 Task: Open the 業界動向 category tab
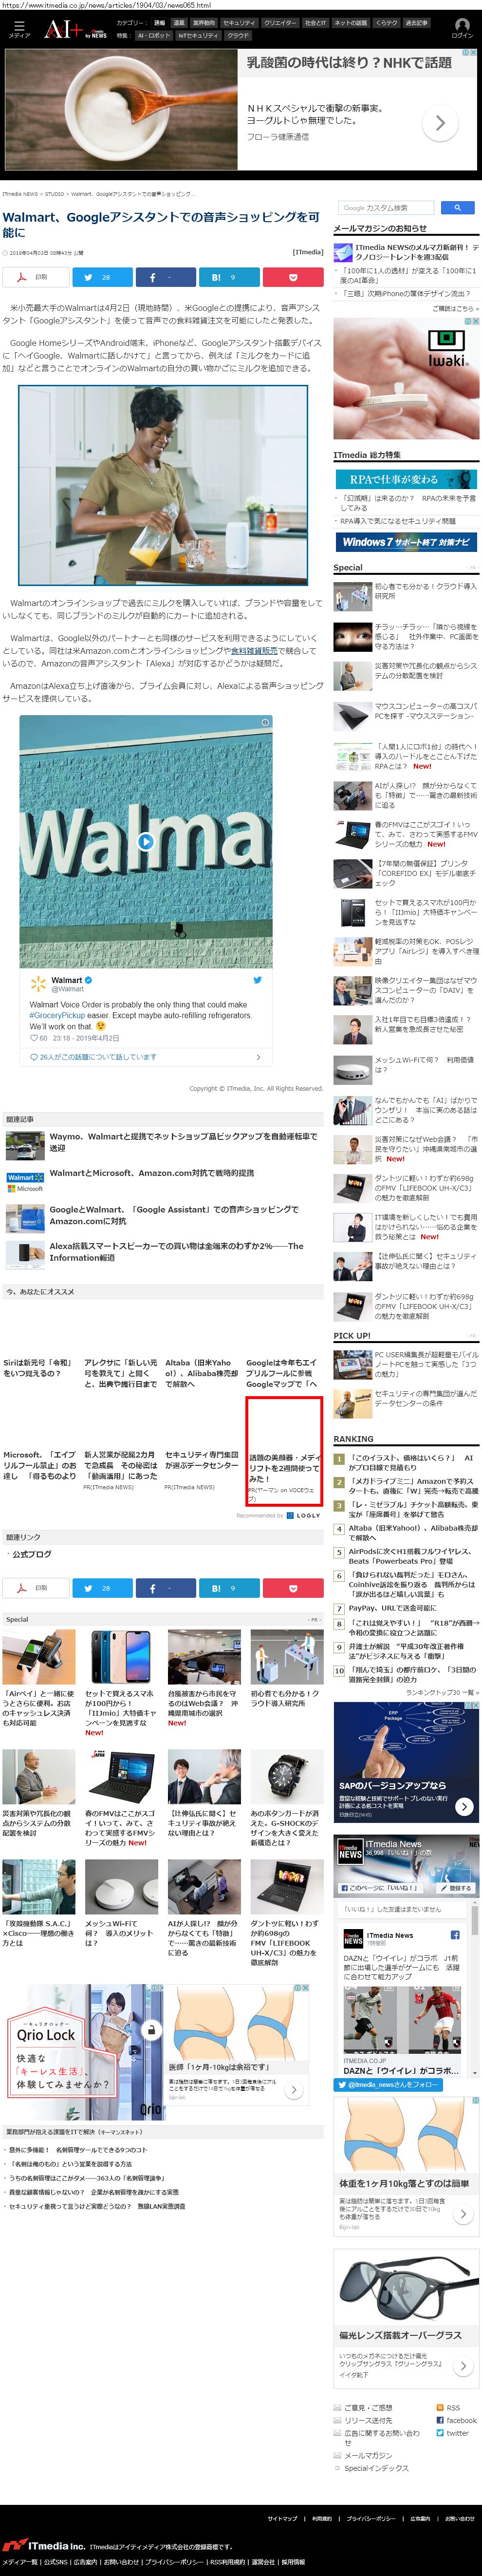204,23
